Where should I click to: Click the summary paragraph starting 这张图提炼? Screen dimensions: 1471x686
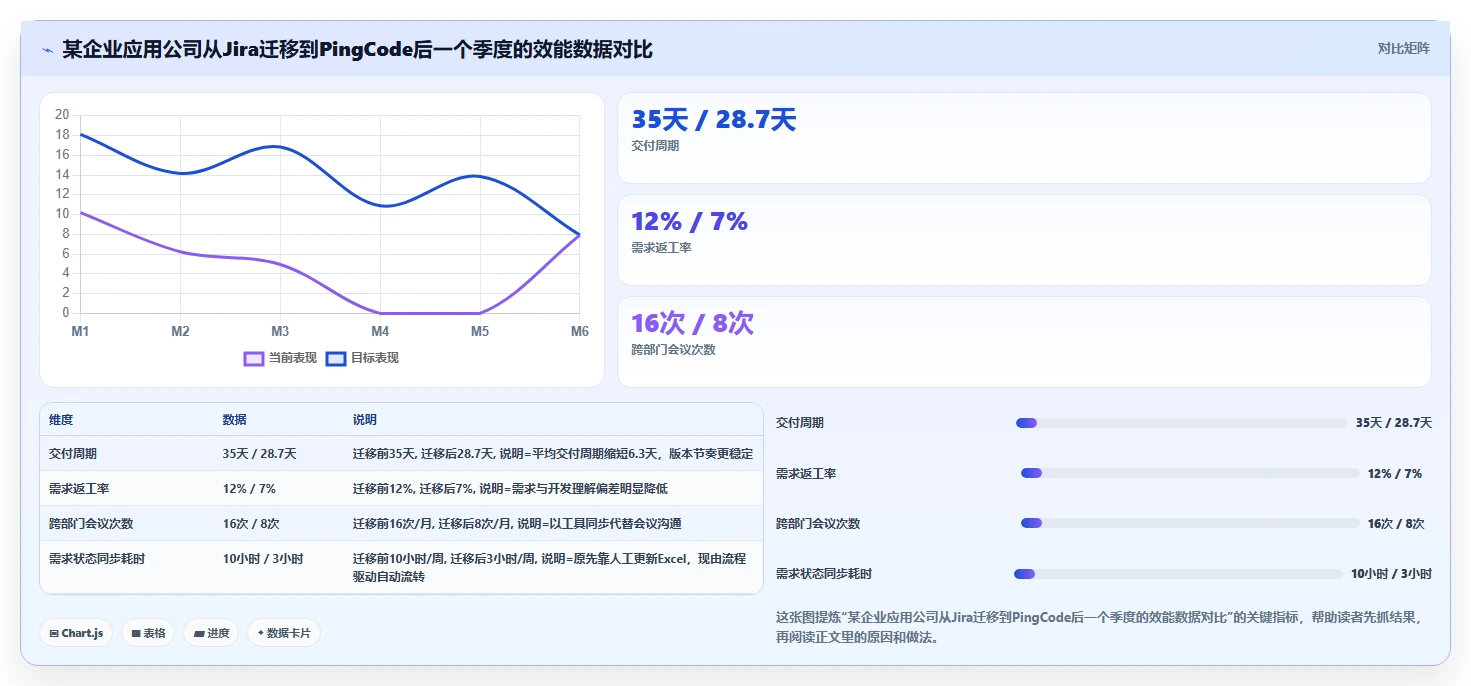coord(1098,627)
